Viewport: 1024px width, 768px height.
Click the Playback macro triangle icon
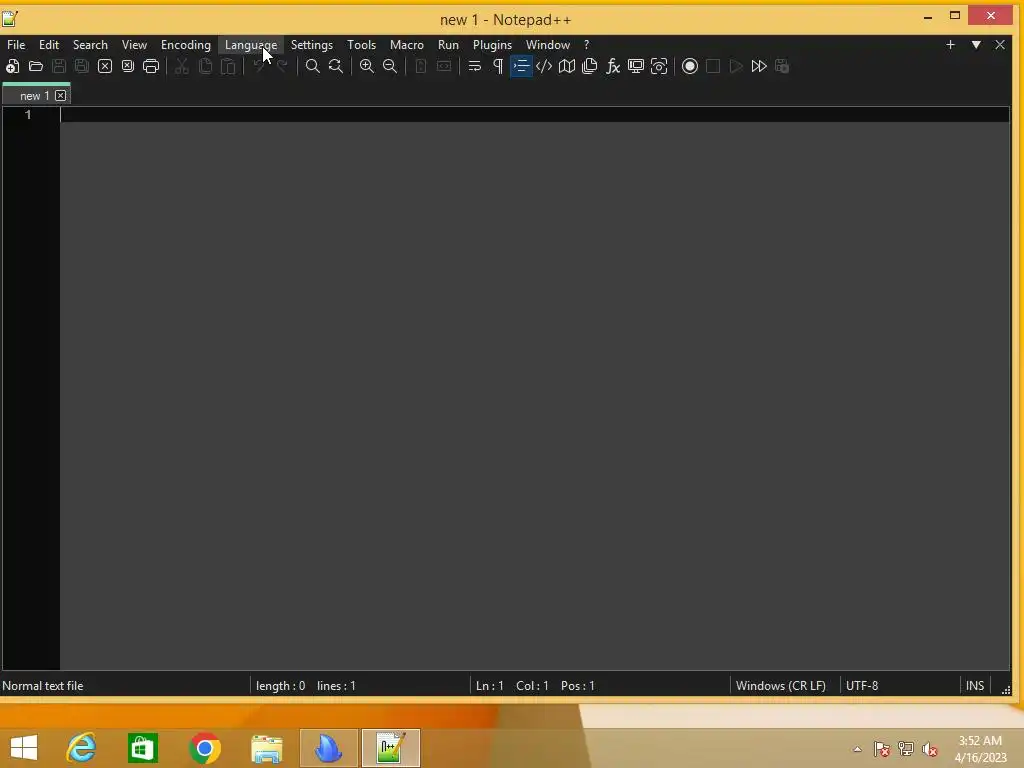tap(736, 66)
